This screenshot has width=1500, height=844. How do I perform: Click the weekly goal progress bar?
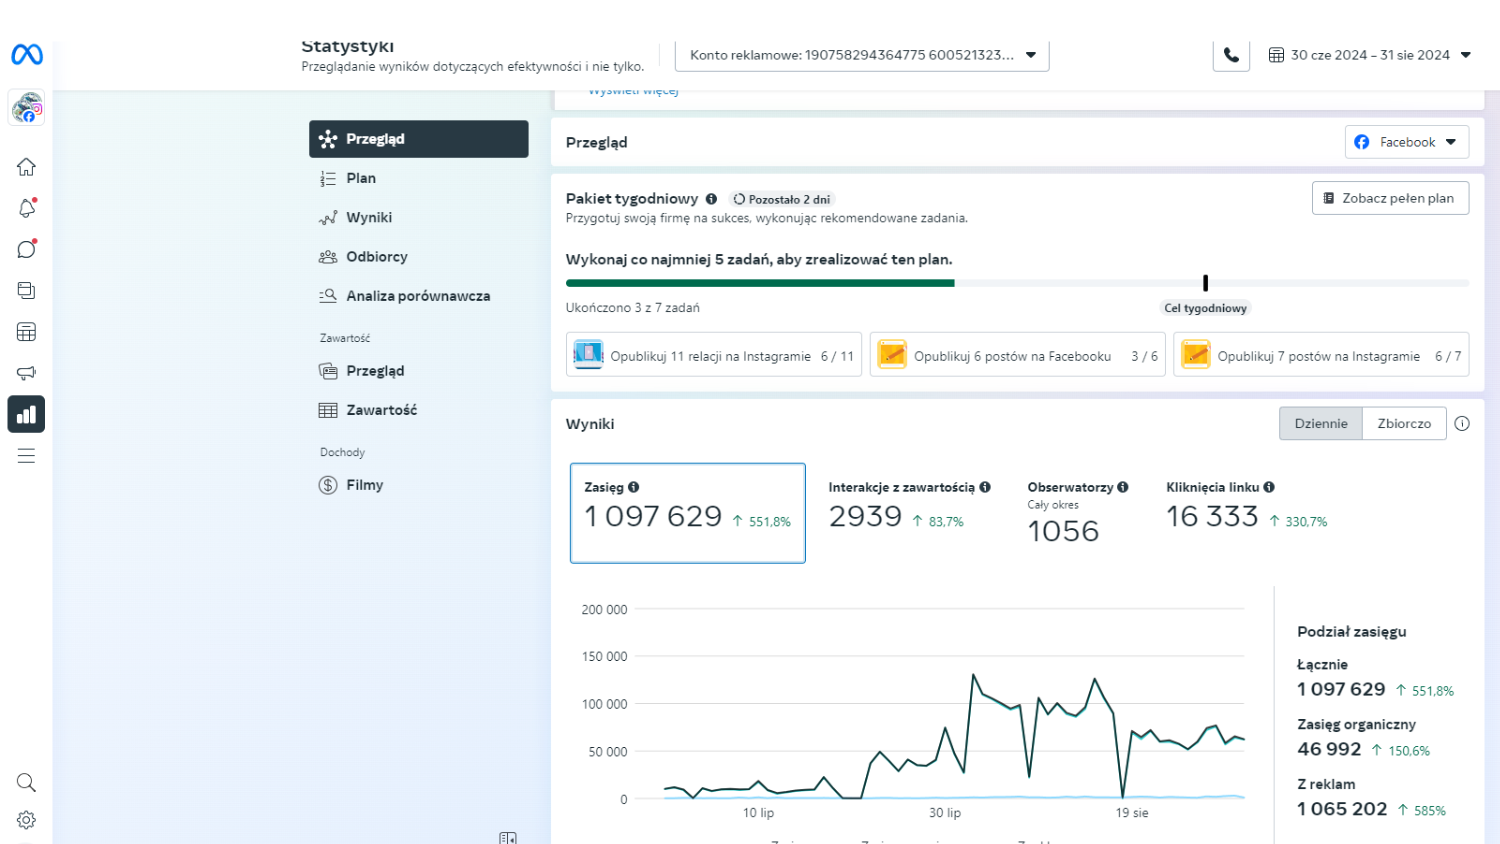point(1016,283)
